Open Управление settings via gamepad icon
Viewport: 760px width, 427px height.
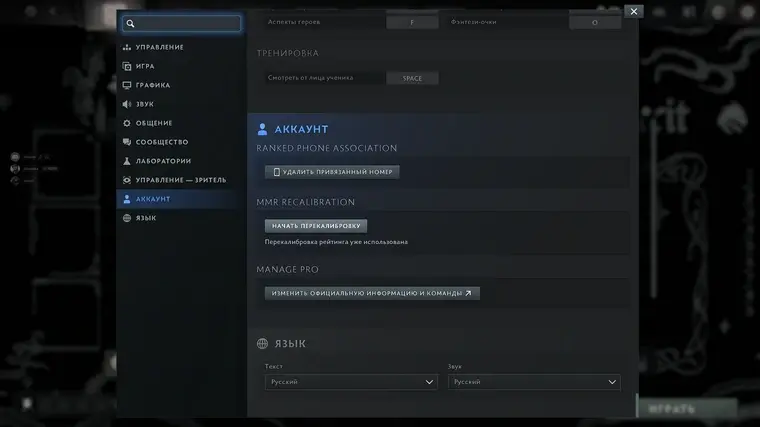(x=126, y=47)
